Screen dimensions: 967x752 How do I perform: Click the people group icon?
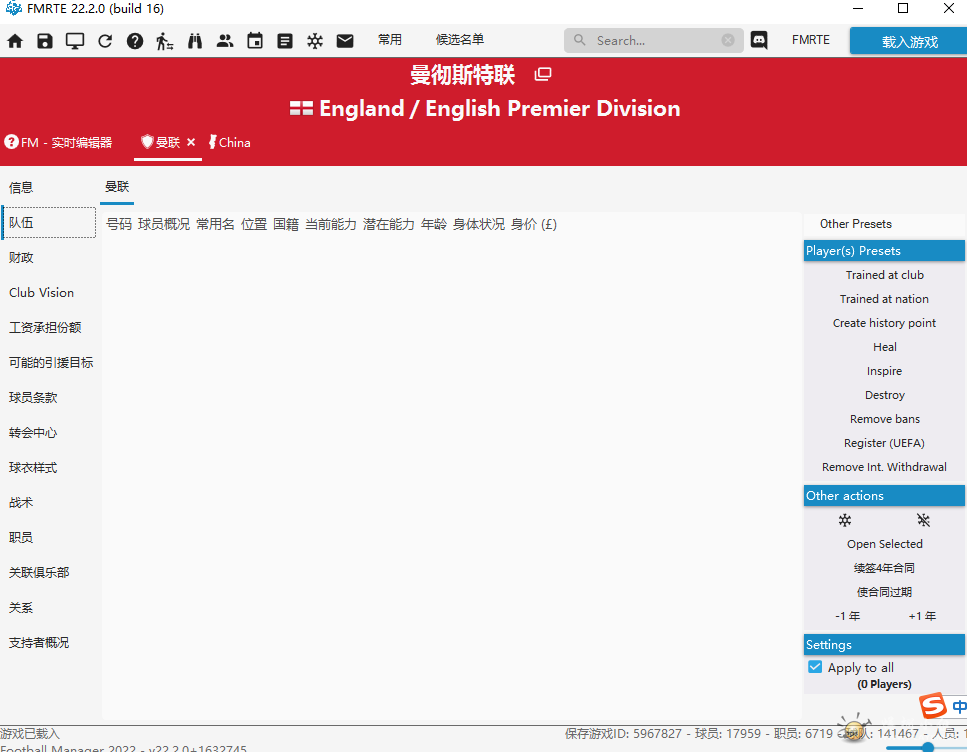225,41
